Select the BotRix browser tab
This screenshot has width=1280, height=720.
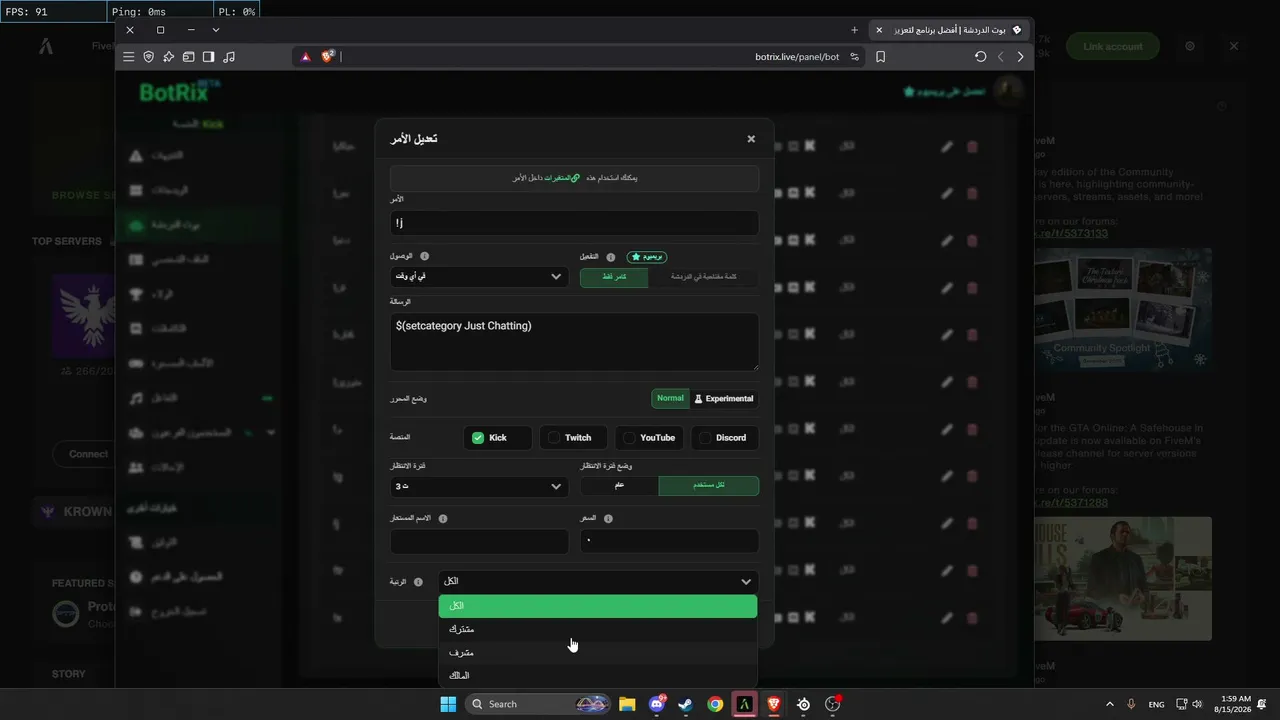click(950, 30)
